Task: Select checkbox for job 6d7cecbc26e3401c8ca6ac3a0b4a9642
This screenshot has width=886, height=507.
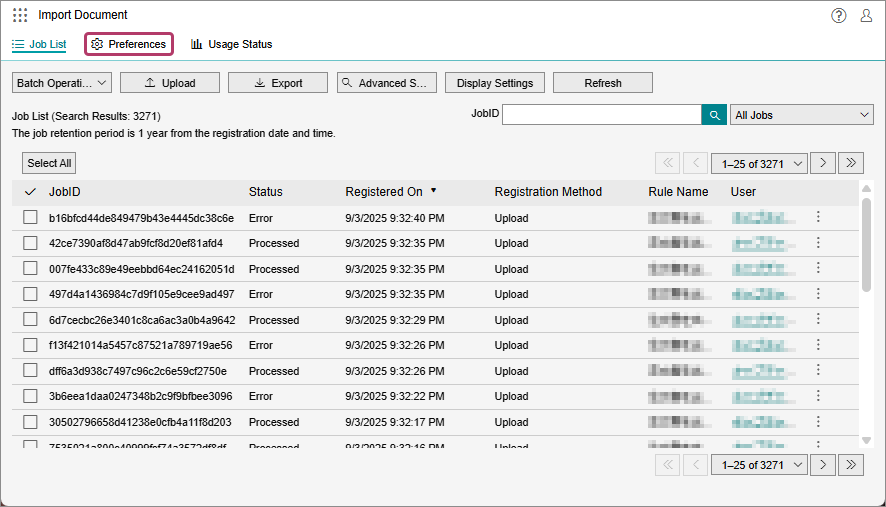Action: point(30,320)
